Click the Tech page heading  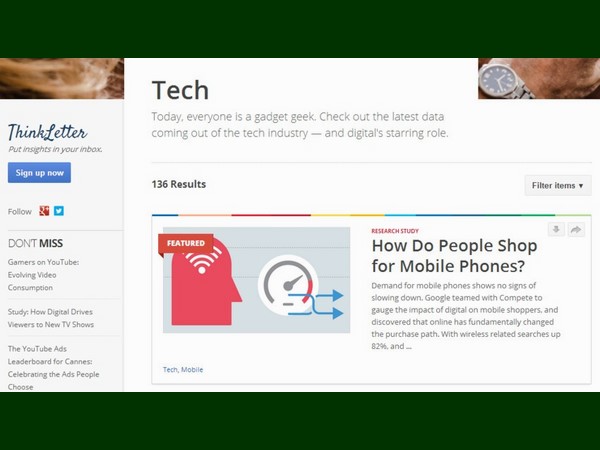pos(180,90)
